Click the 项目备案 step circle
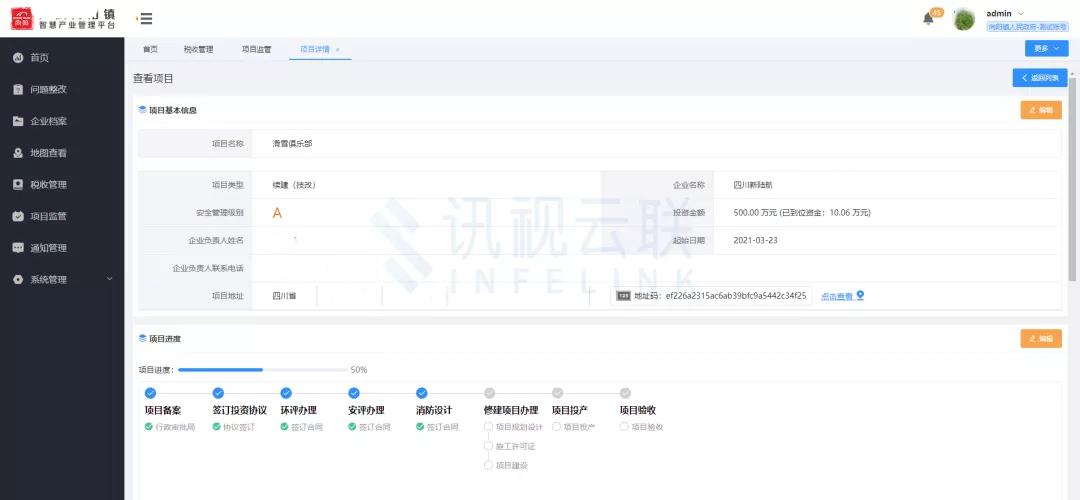This screenshot has width=1080, height=500. click(x=151, y=393)
